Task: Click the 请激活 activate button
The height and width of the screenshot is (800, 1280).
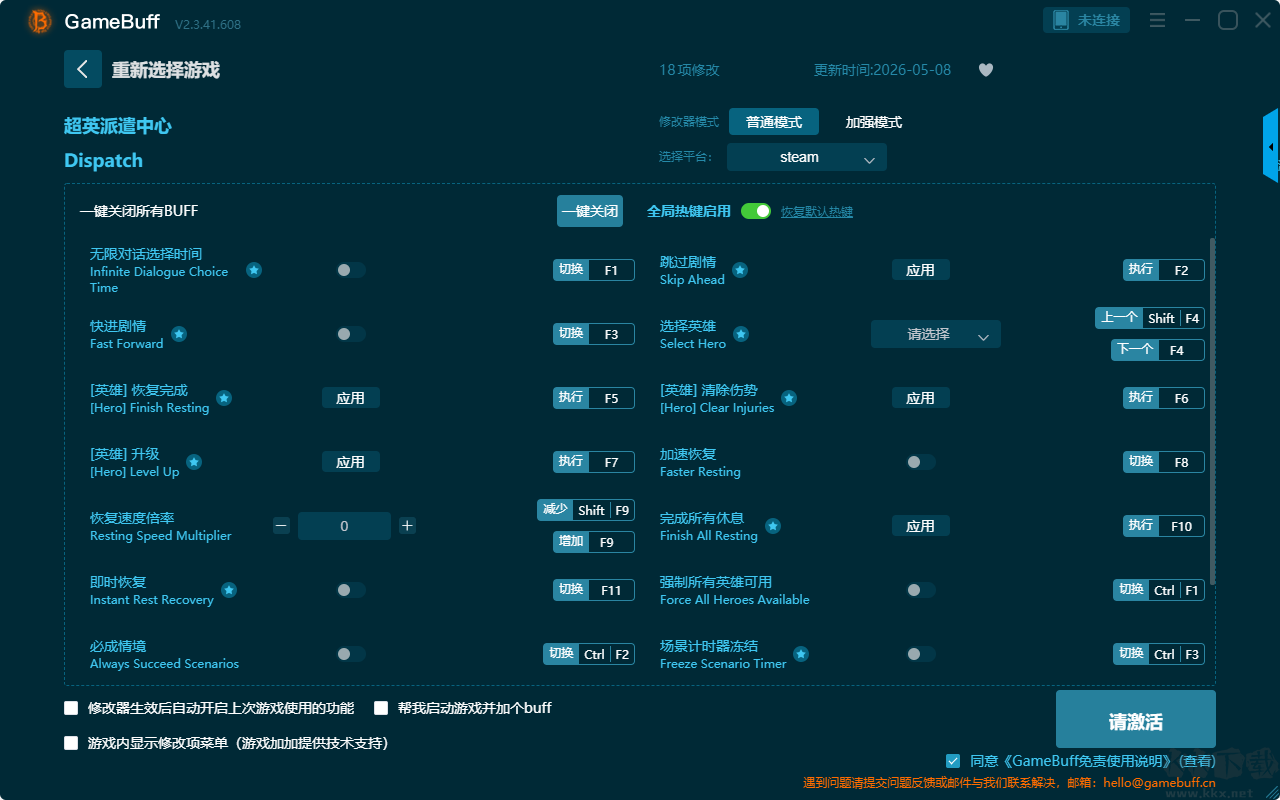Action: click(x=1136, y=720)
